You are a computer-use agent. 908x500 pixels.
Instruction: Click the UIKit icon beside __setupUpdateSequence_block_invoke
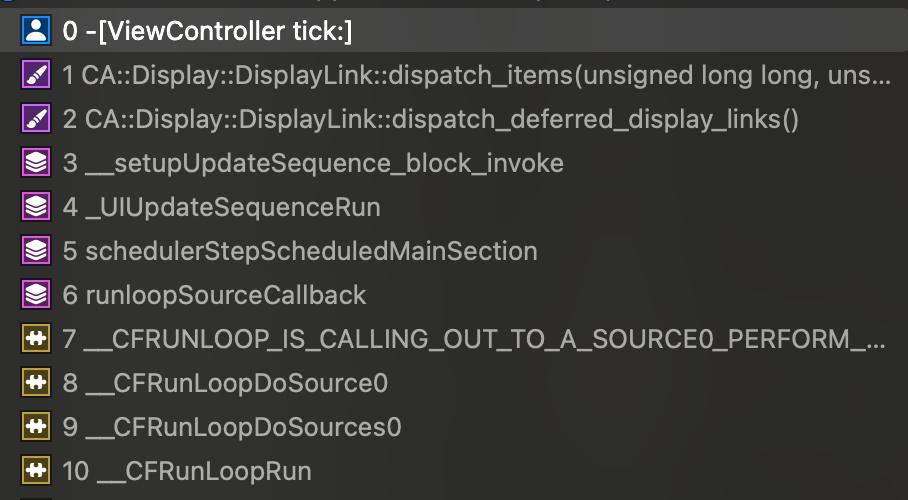[35, 163]
